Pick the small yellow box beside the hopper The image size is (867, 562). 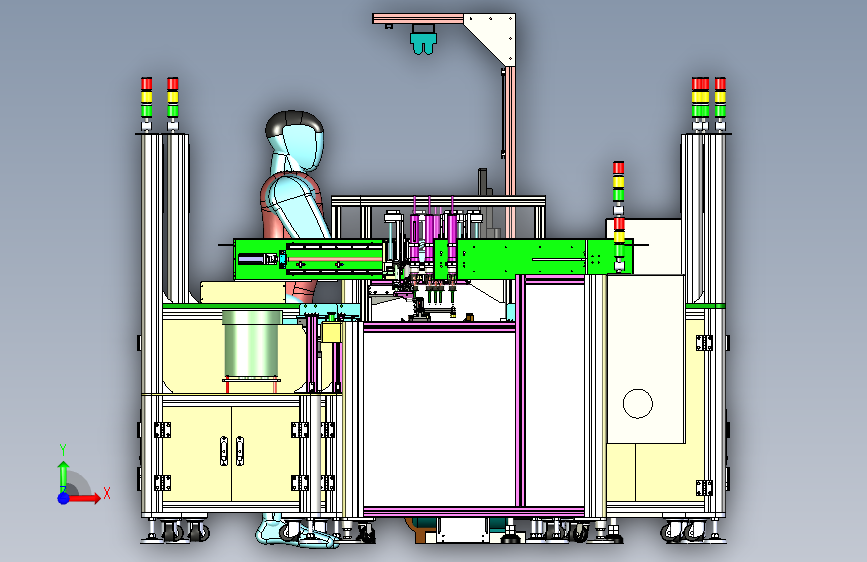coord(331,332)
